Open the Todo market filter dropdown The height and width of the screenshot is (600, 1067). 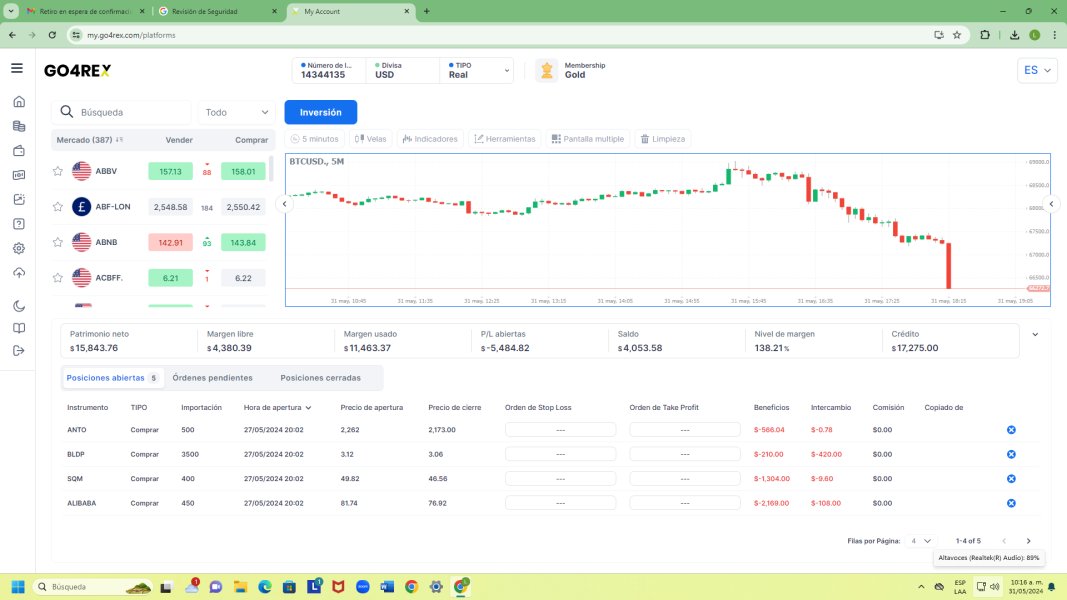tap(237, 113)
